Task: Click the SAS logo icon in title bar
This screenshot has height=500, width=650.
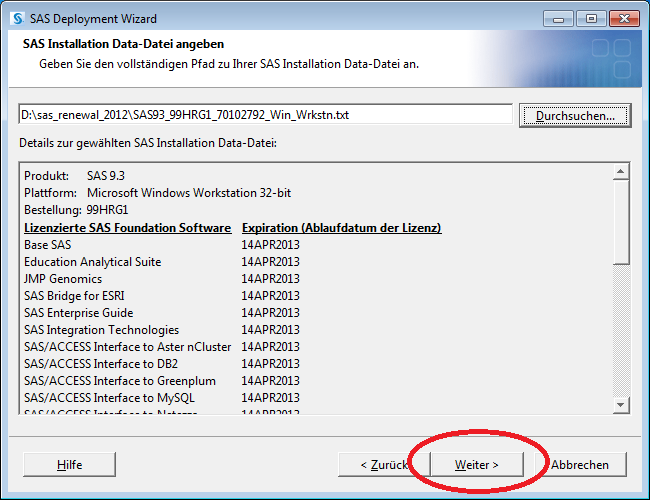Action: point(18,19)
